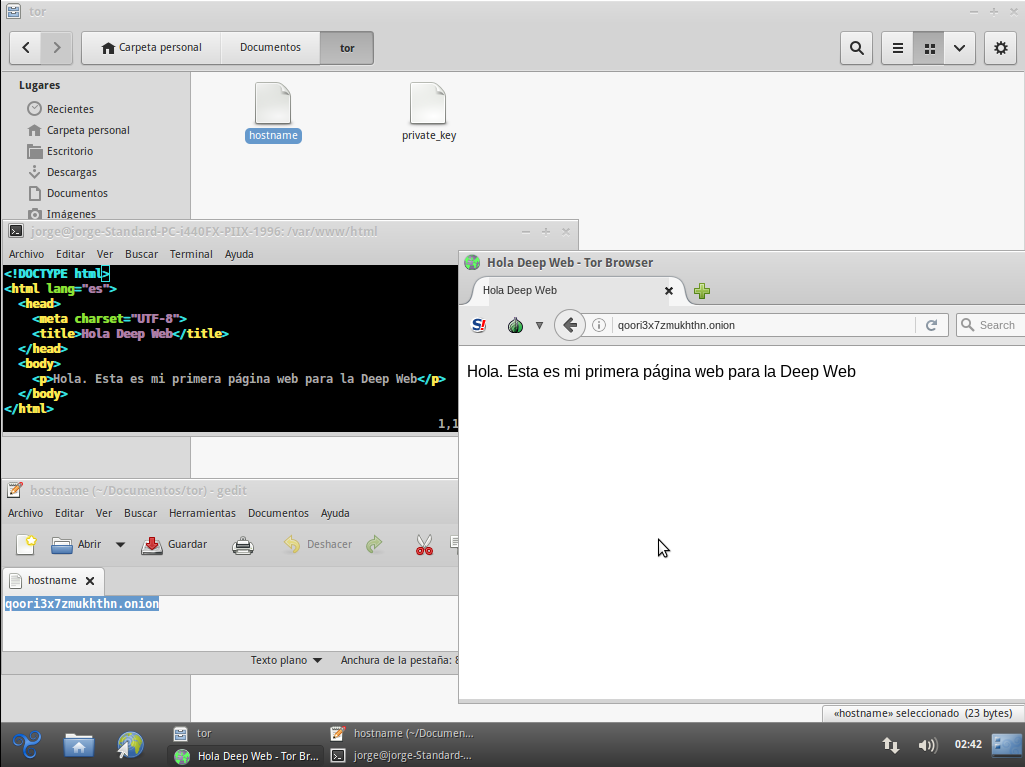Open the Texto plano language dropdown
The image size is (1025, 767).
tap(286, 660)
